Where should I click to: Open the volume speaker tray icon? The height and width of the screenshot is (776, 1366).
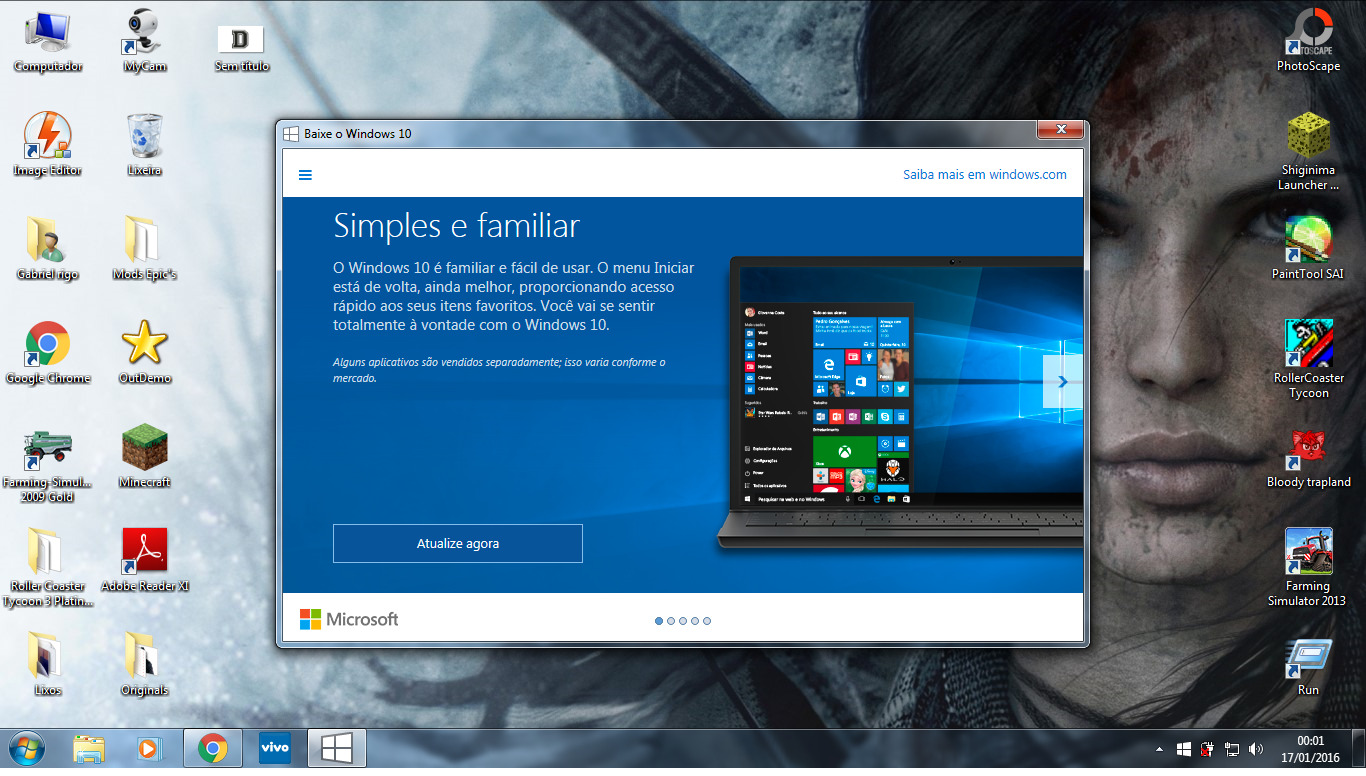1256,749
